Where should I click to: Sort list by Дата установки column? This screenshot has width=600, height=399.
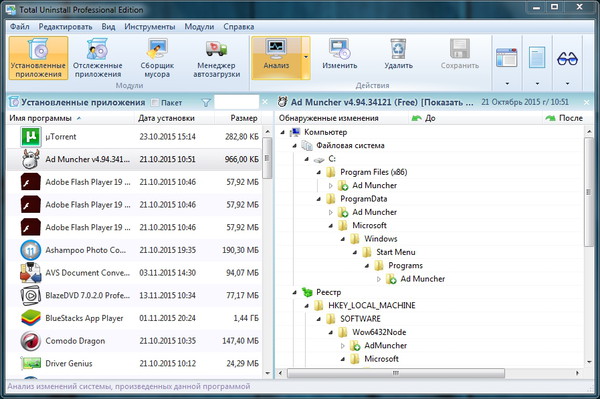(x=166, y=118)
